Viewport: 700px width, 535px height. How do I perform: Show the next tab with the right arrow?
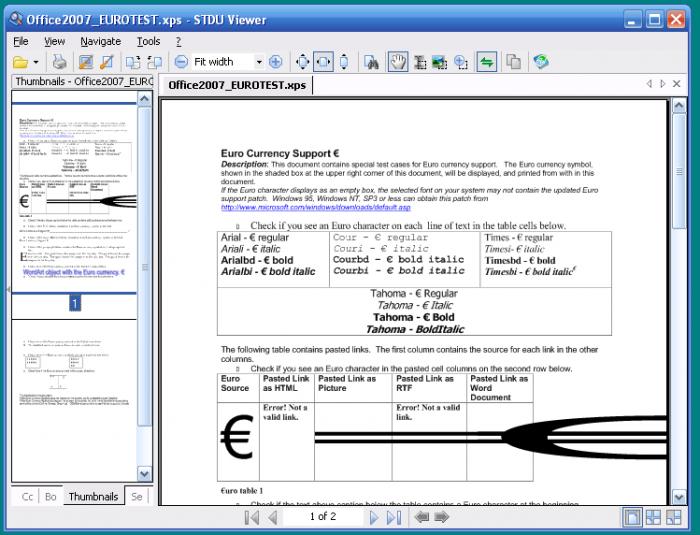click(662, 84)
